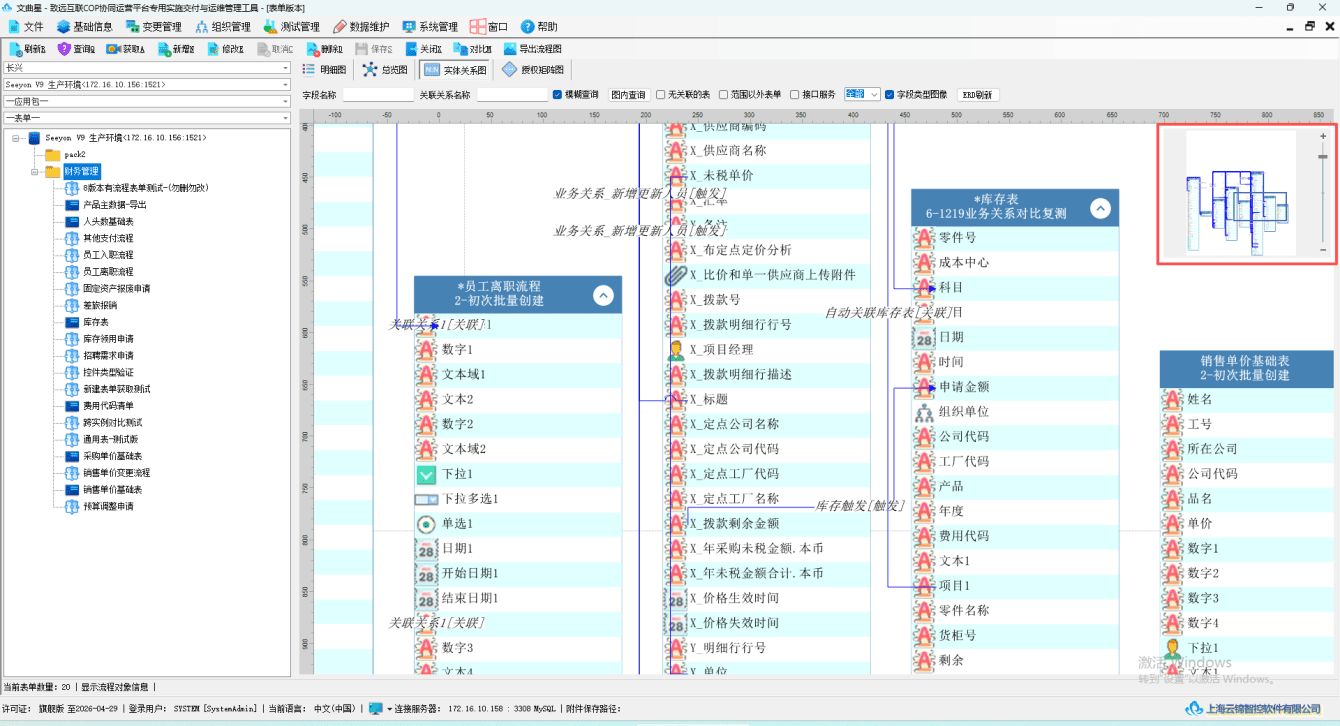Collapse the 库存表 entity card
Image resolution: width=1340 pixels, height=726 pixels.
[1100, 208]
